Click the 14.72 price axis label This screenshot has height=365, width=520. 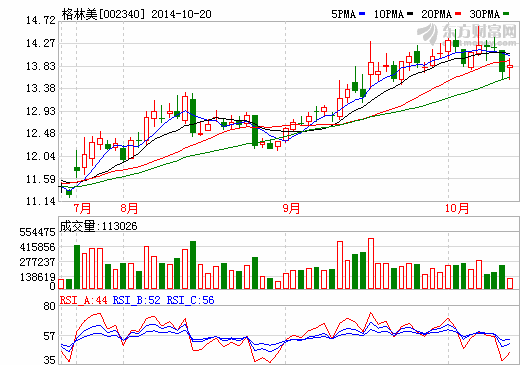tap(41, 21)
